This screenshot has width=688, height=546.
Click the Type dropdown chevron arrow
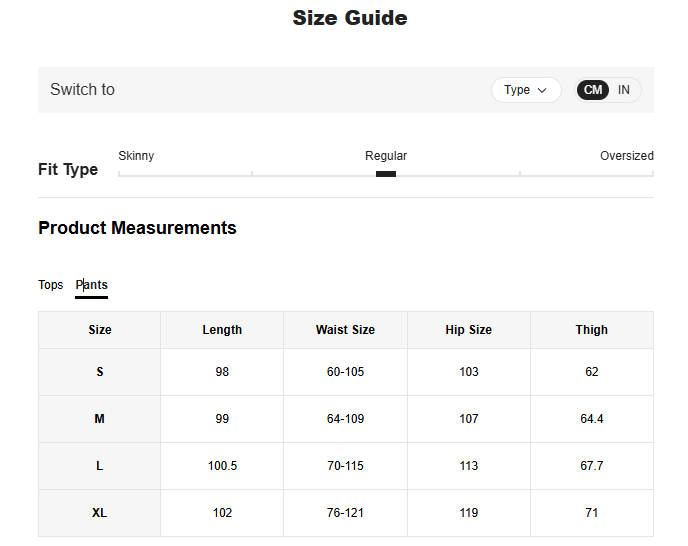543,90
